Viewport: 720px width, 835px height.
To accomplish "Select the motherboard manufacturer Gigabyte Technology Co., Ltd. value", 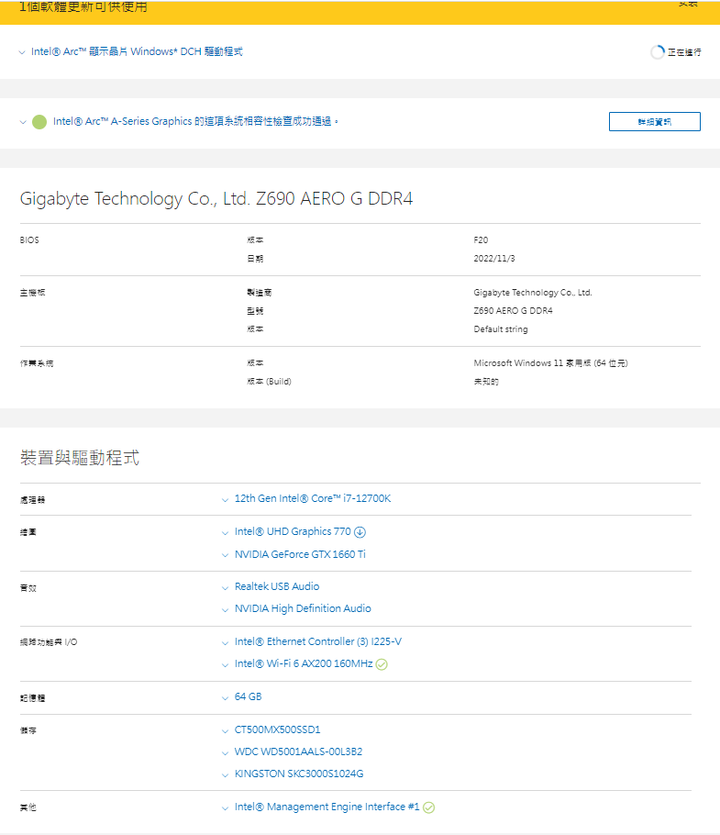I will [x=533, y=292].
